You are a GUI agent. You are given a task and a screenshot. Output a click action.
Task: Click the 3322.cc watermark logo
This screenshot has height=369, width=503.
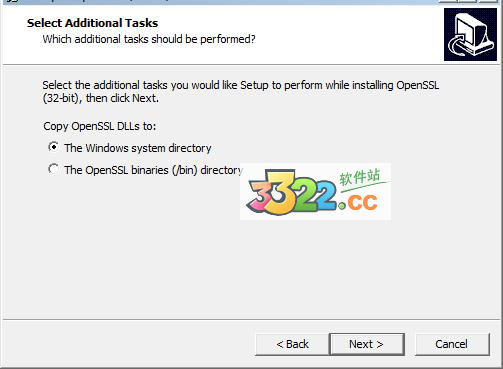[x=315, y=191]
